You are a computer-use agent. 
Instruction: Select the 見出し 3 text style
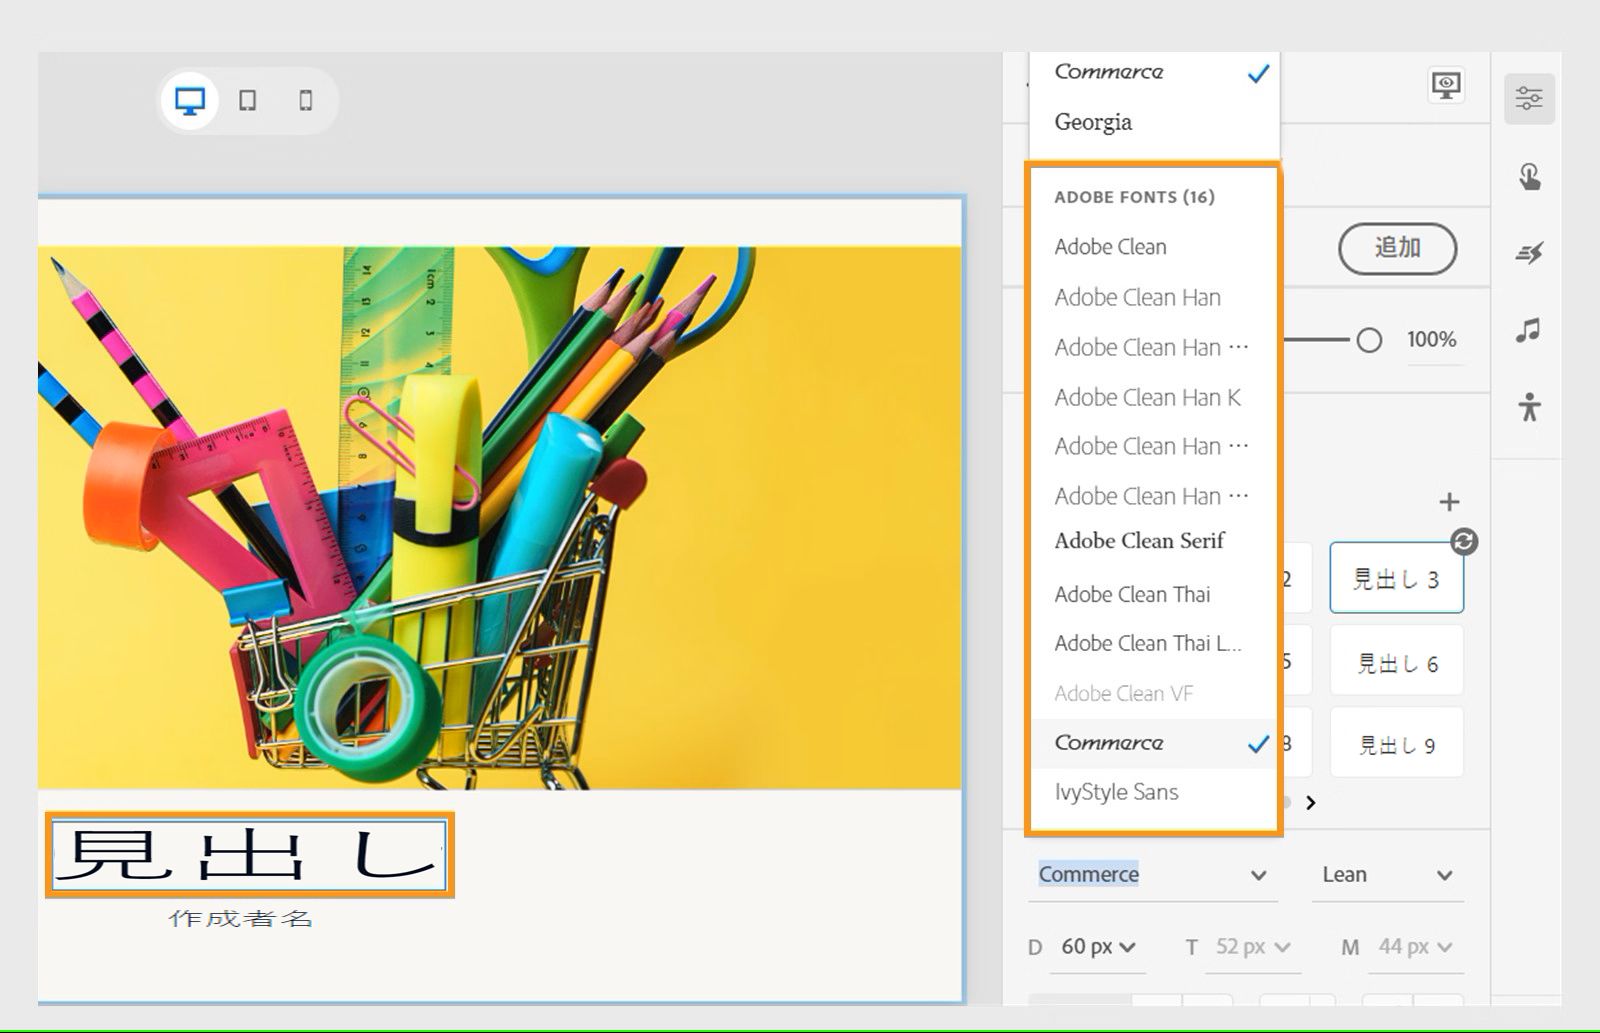tap(1396, 578)
